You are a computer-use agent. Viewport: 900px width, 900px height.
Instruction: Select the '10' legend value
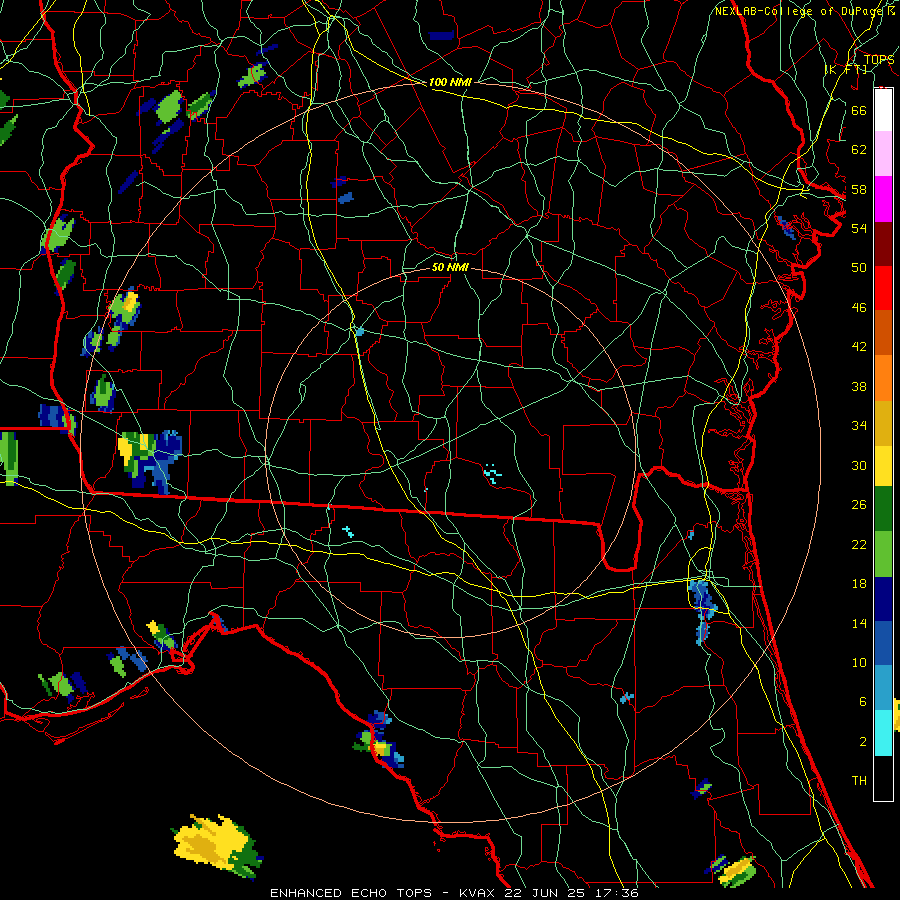859,663
